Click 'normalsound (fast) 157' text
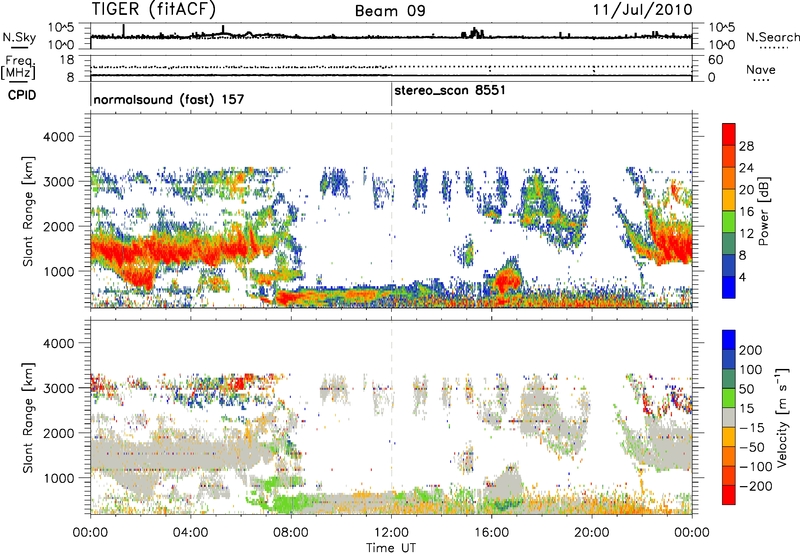This screenshot has width=800, height=554. (x=169, y=99)
